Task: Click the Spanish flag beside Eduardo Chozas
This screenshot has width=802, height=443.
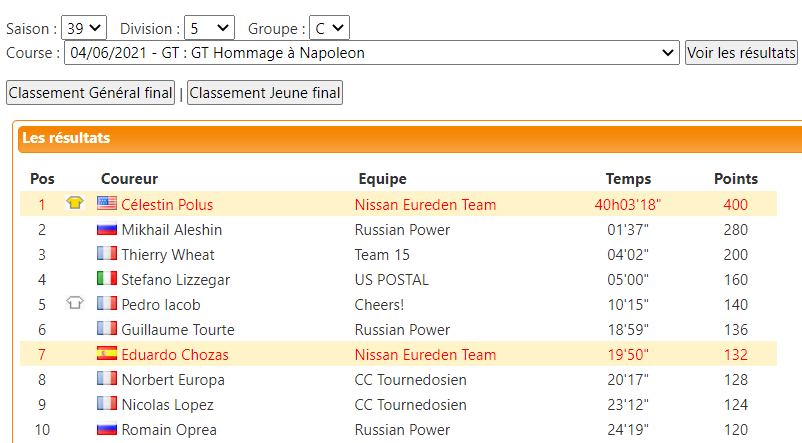Action: pyautogui.click(x=107, y=354)
